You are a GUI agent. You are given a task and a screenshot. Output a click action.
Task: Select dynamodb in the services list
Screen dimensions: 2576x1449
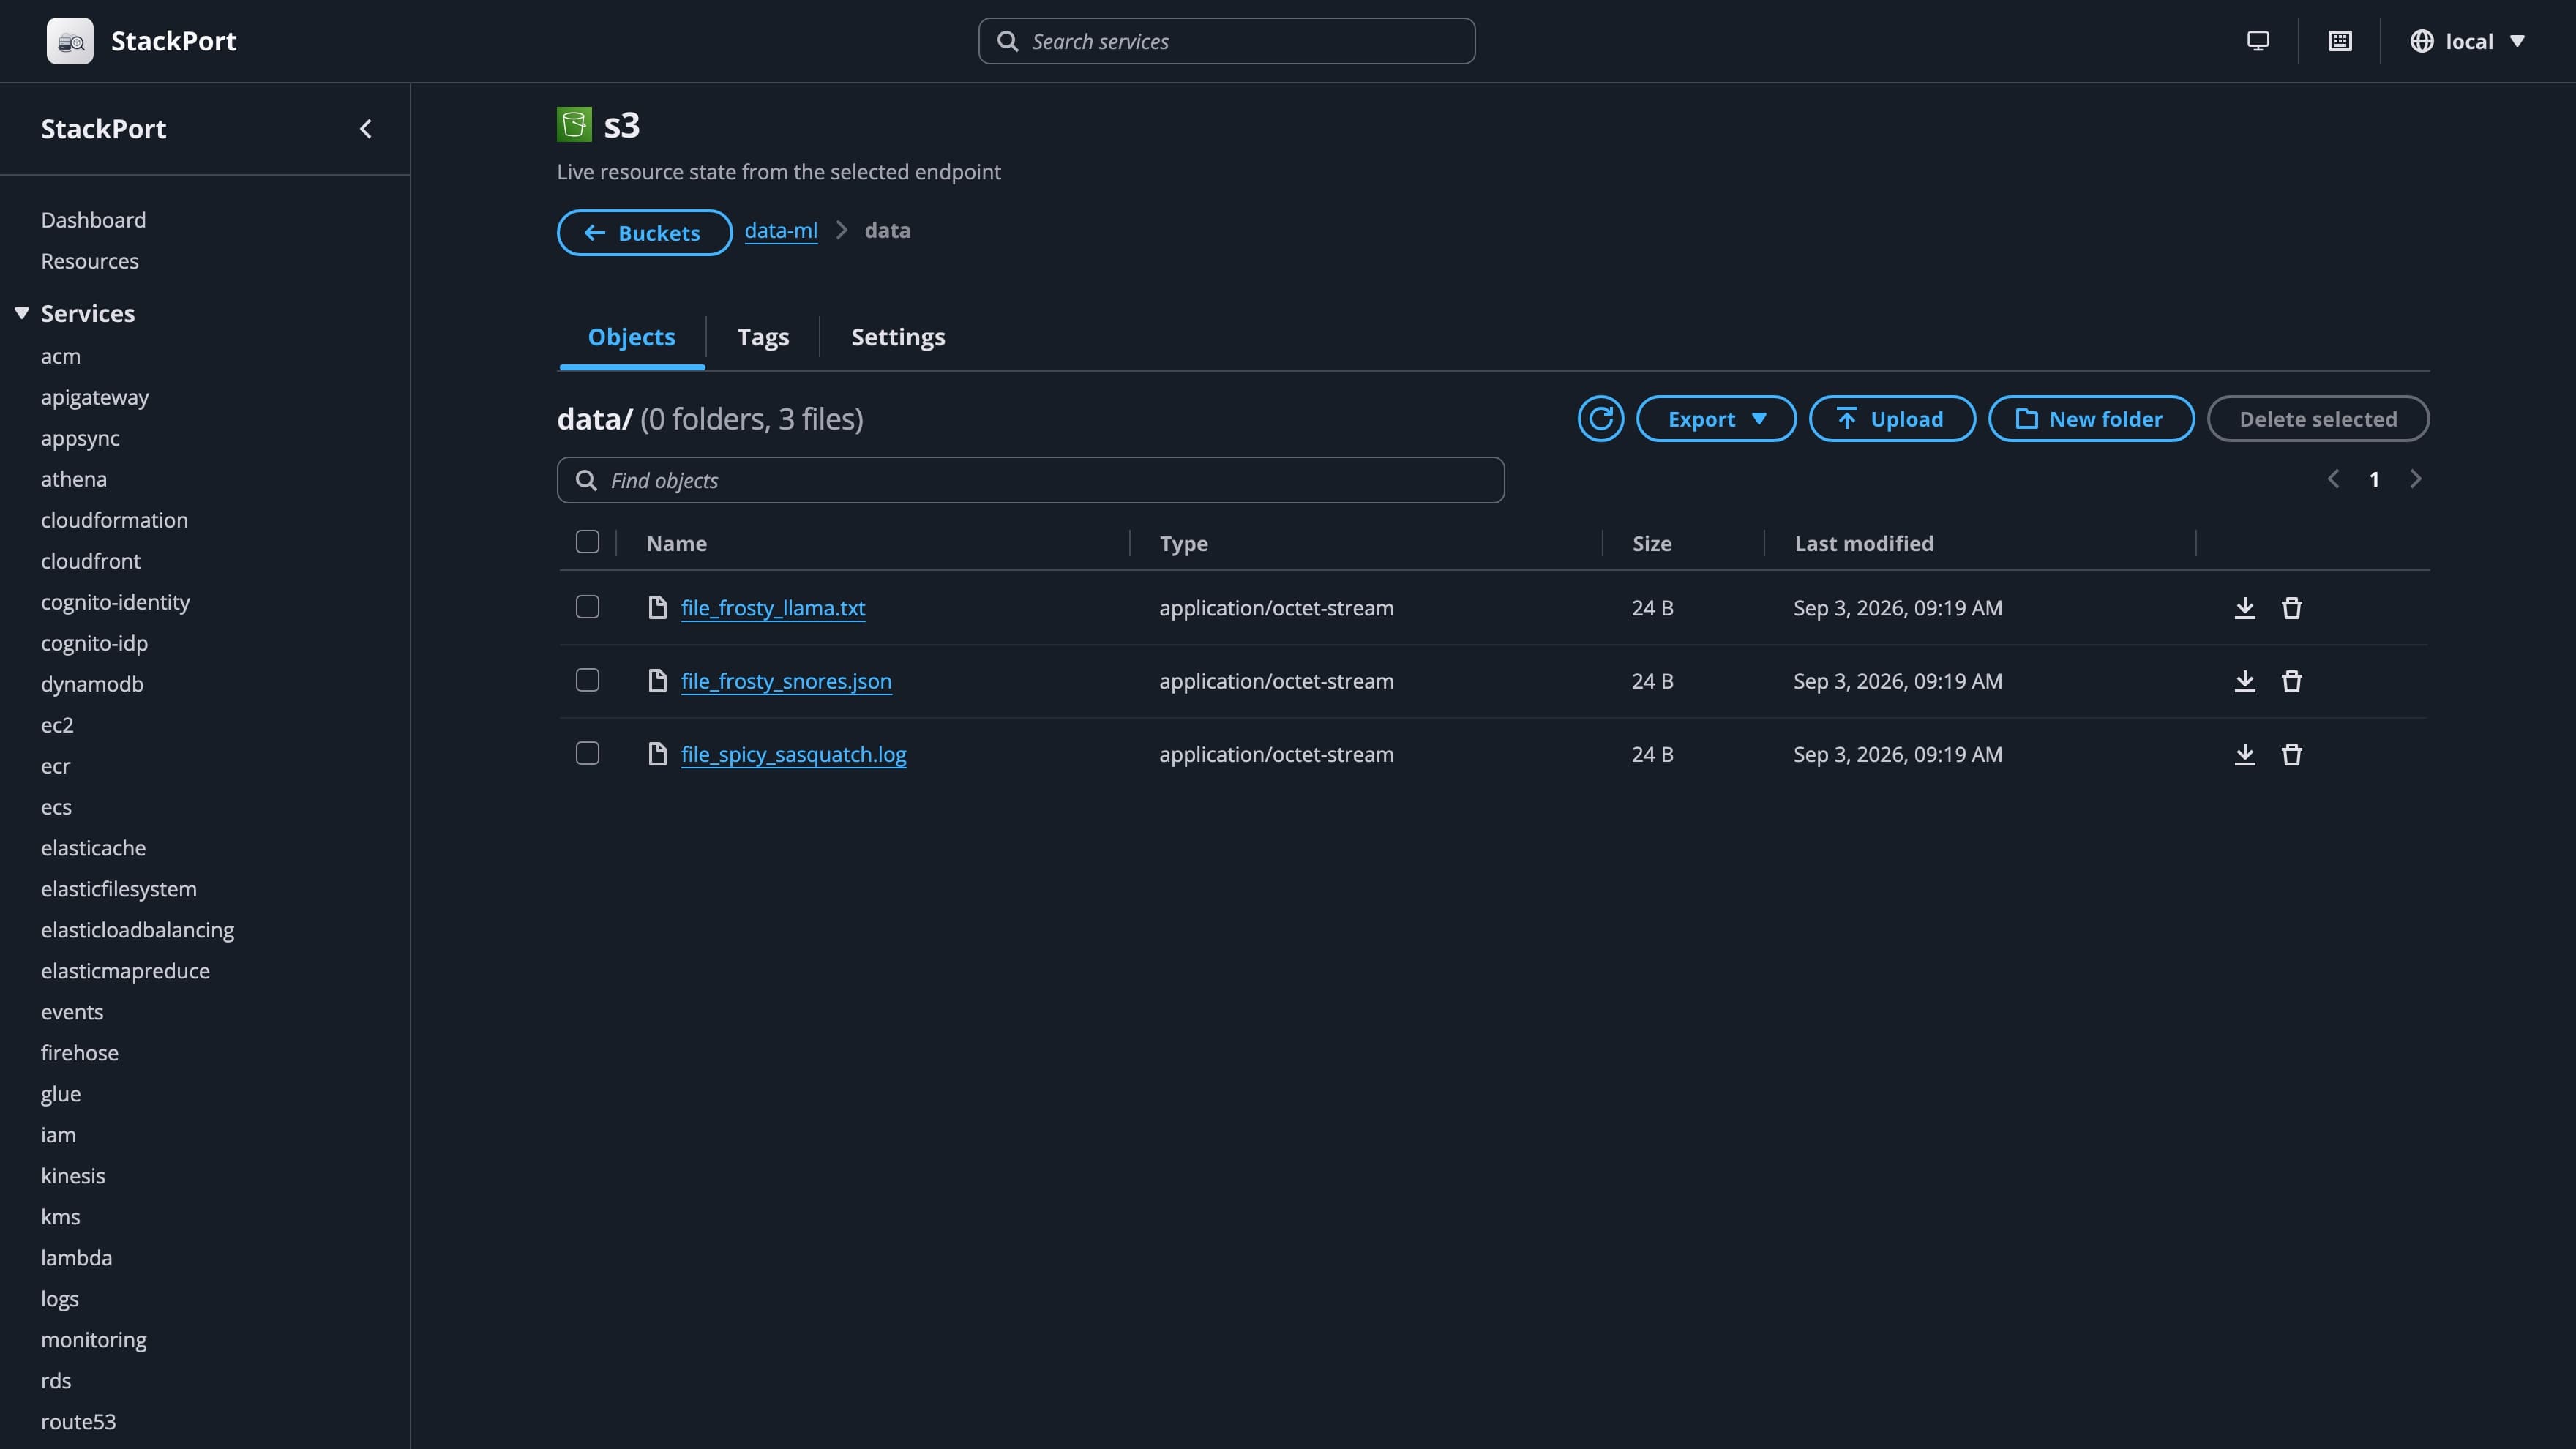[92, 684]
